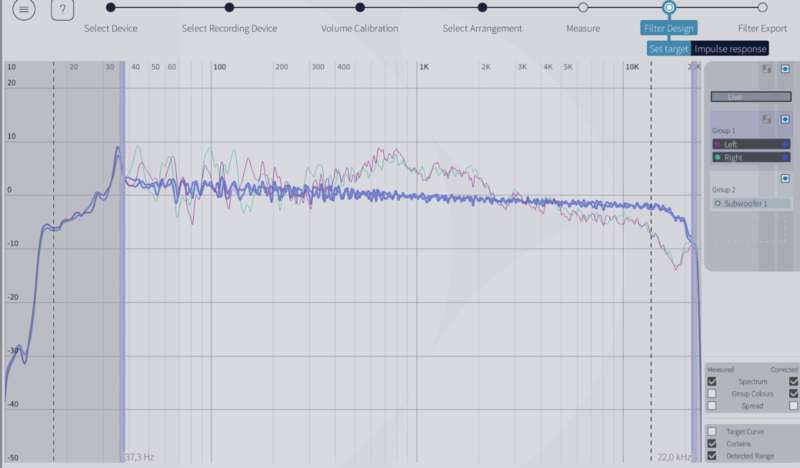Switch to the Impulse response tab
This screenshot has height=468, width=800.
click(728, 48)
